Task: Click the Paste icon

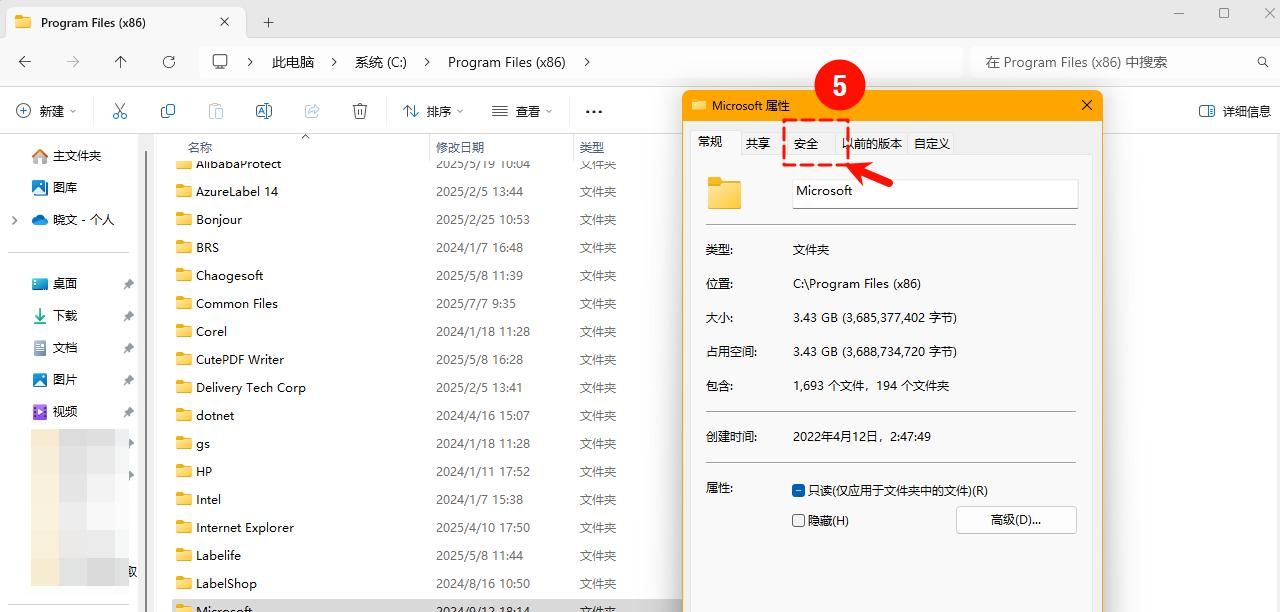Action: click(215, 110)
